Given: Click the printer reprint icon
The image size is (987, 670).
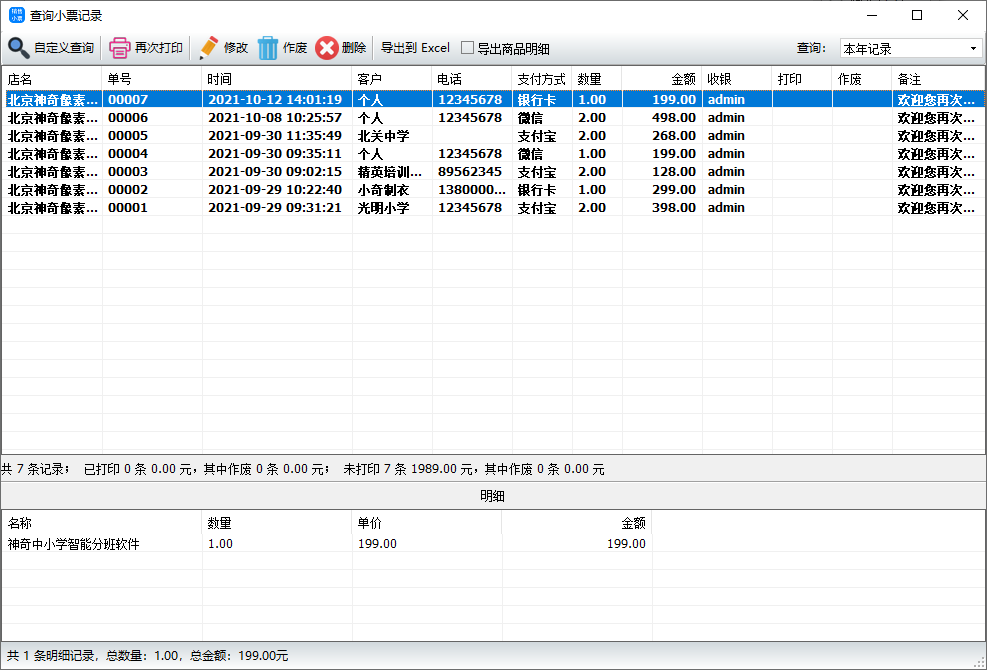Looking at the screenshot, I should coord(119,48).
